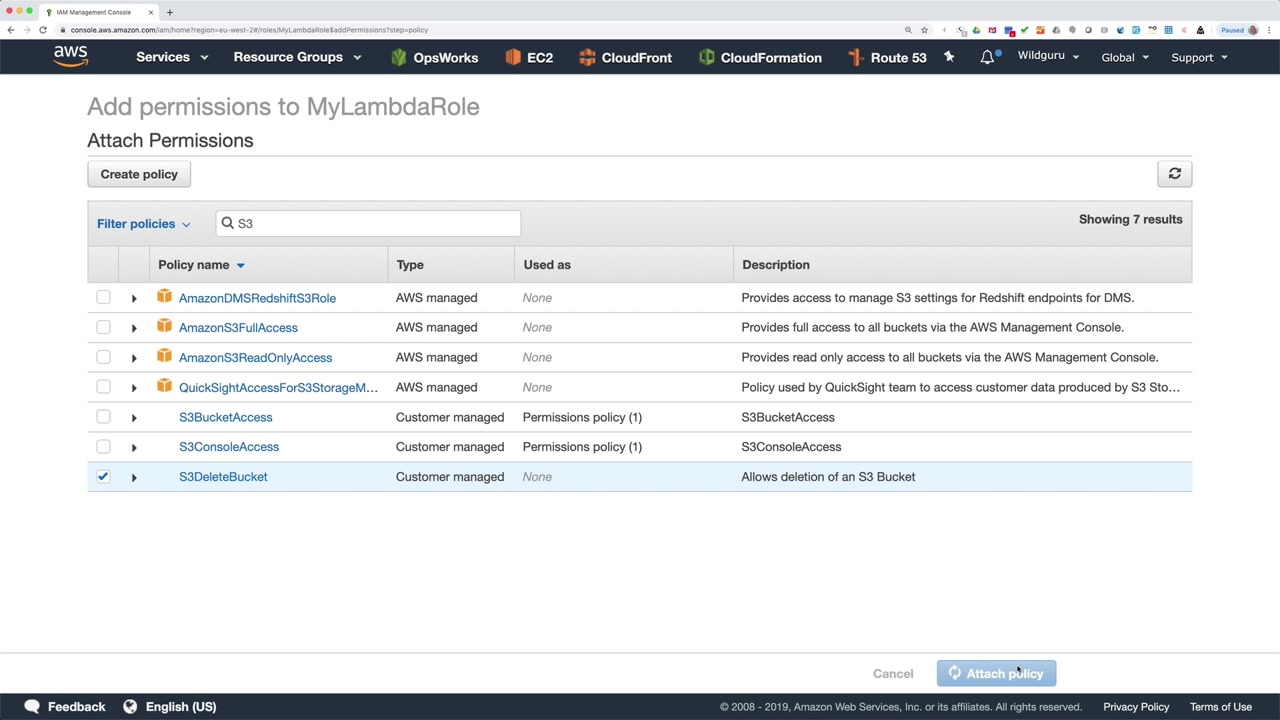Open the Support menu
Viewport: 1280px width, 720px height.
point(1198,57)
